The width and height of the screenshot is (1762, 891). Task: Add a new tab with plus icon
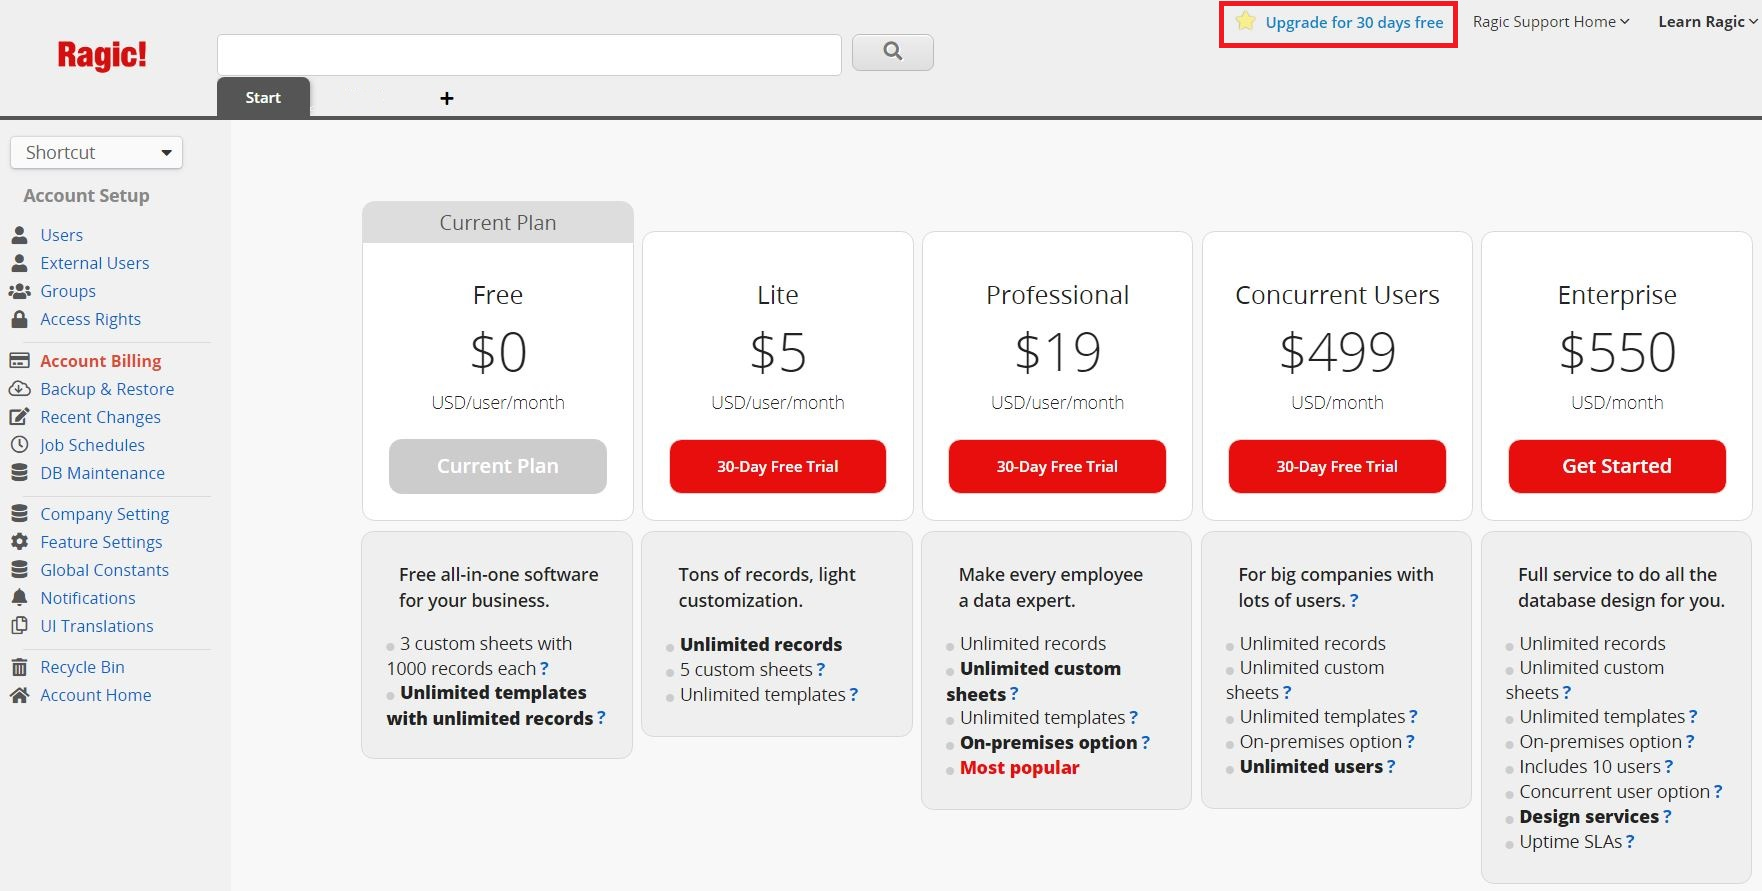coord(447,98)
